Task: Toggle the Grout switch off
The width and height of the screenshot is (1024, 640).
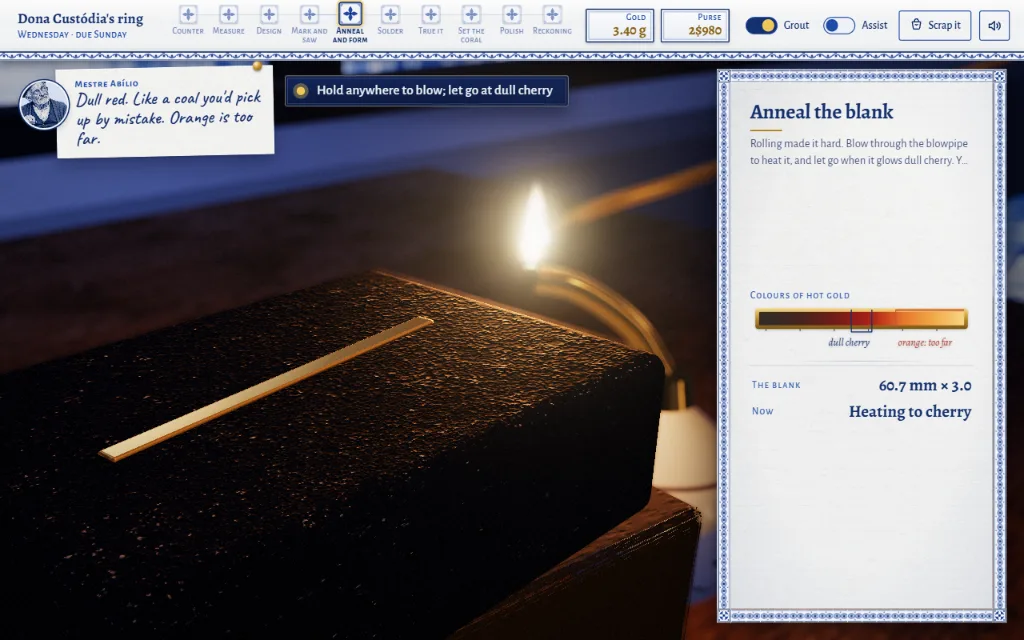Action: click(761, 25)
